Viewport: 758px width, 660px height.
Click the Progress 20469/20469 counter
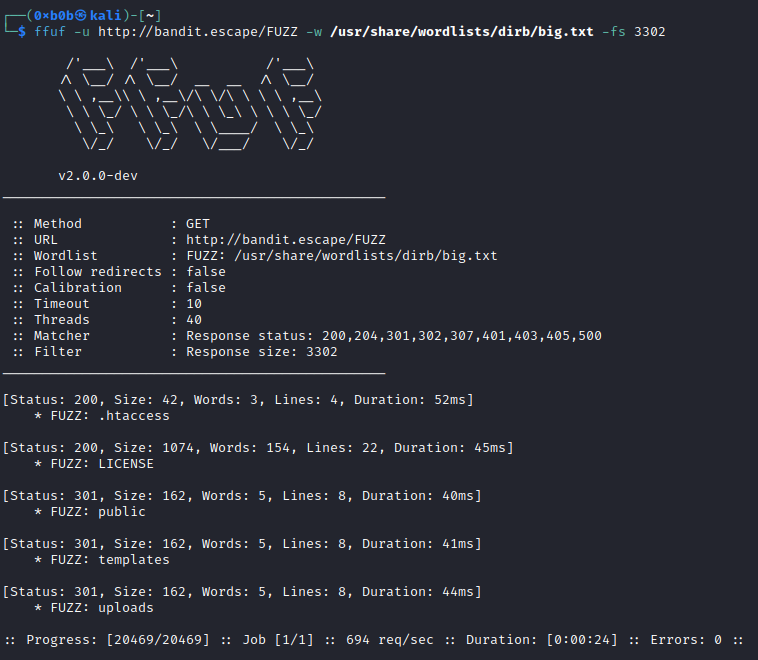pyautogui.click(x=158, y=640)
